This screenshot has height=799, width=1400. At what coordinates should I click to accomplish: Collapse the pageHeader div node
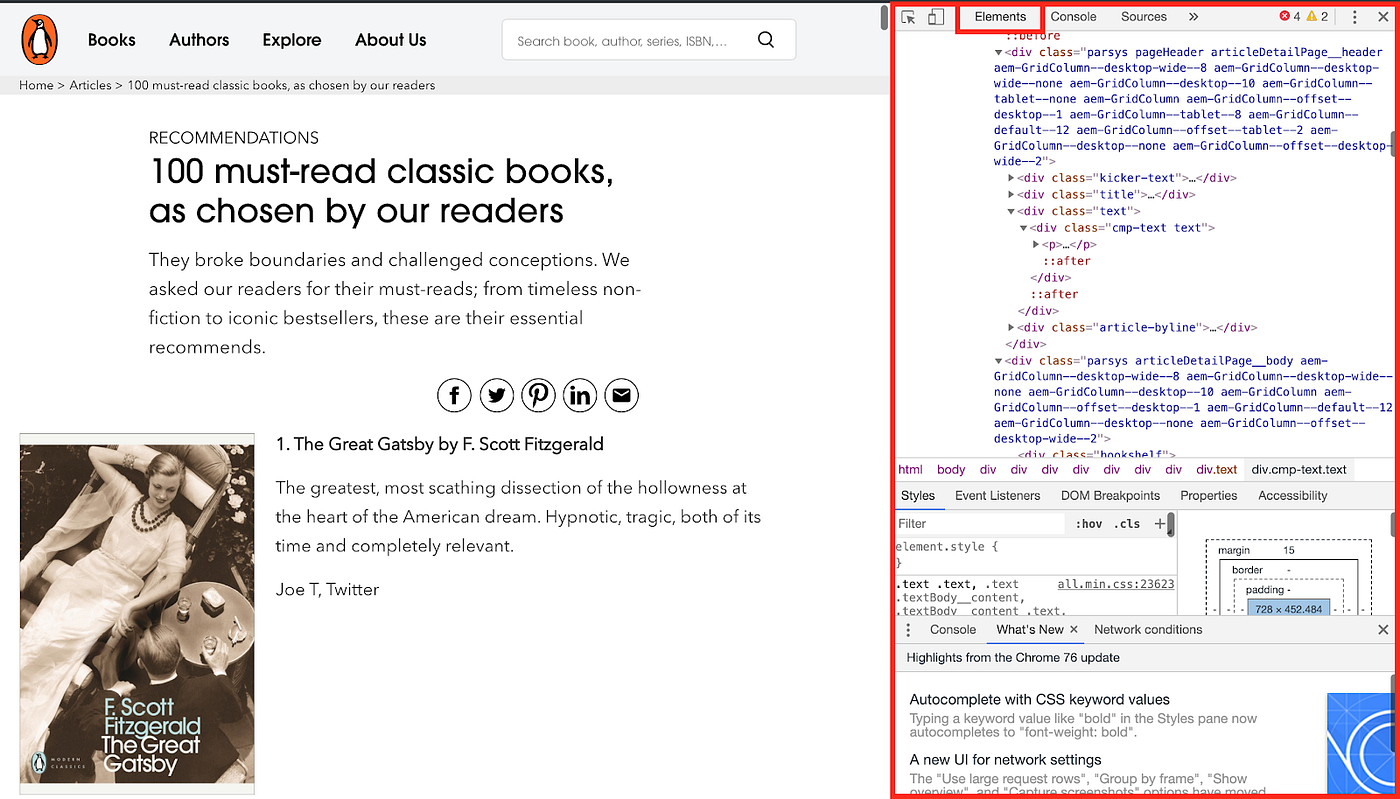(999, 52)
